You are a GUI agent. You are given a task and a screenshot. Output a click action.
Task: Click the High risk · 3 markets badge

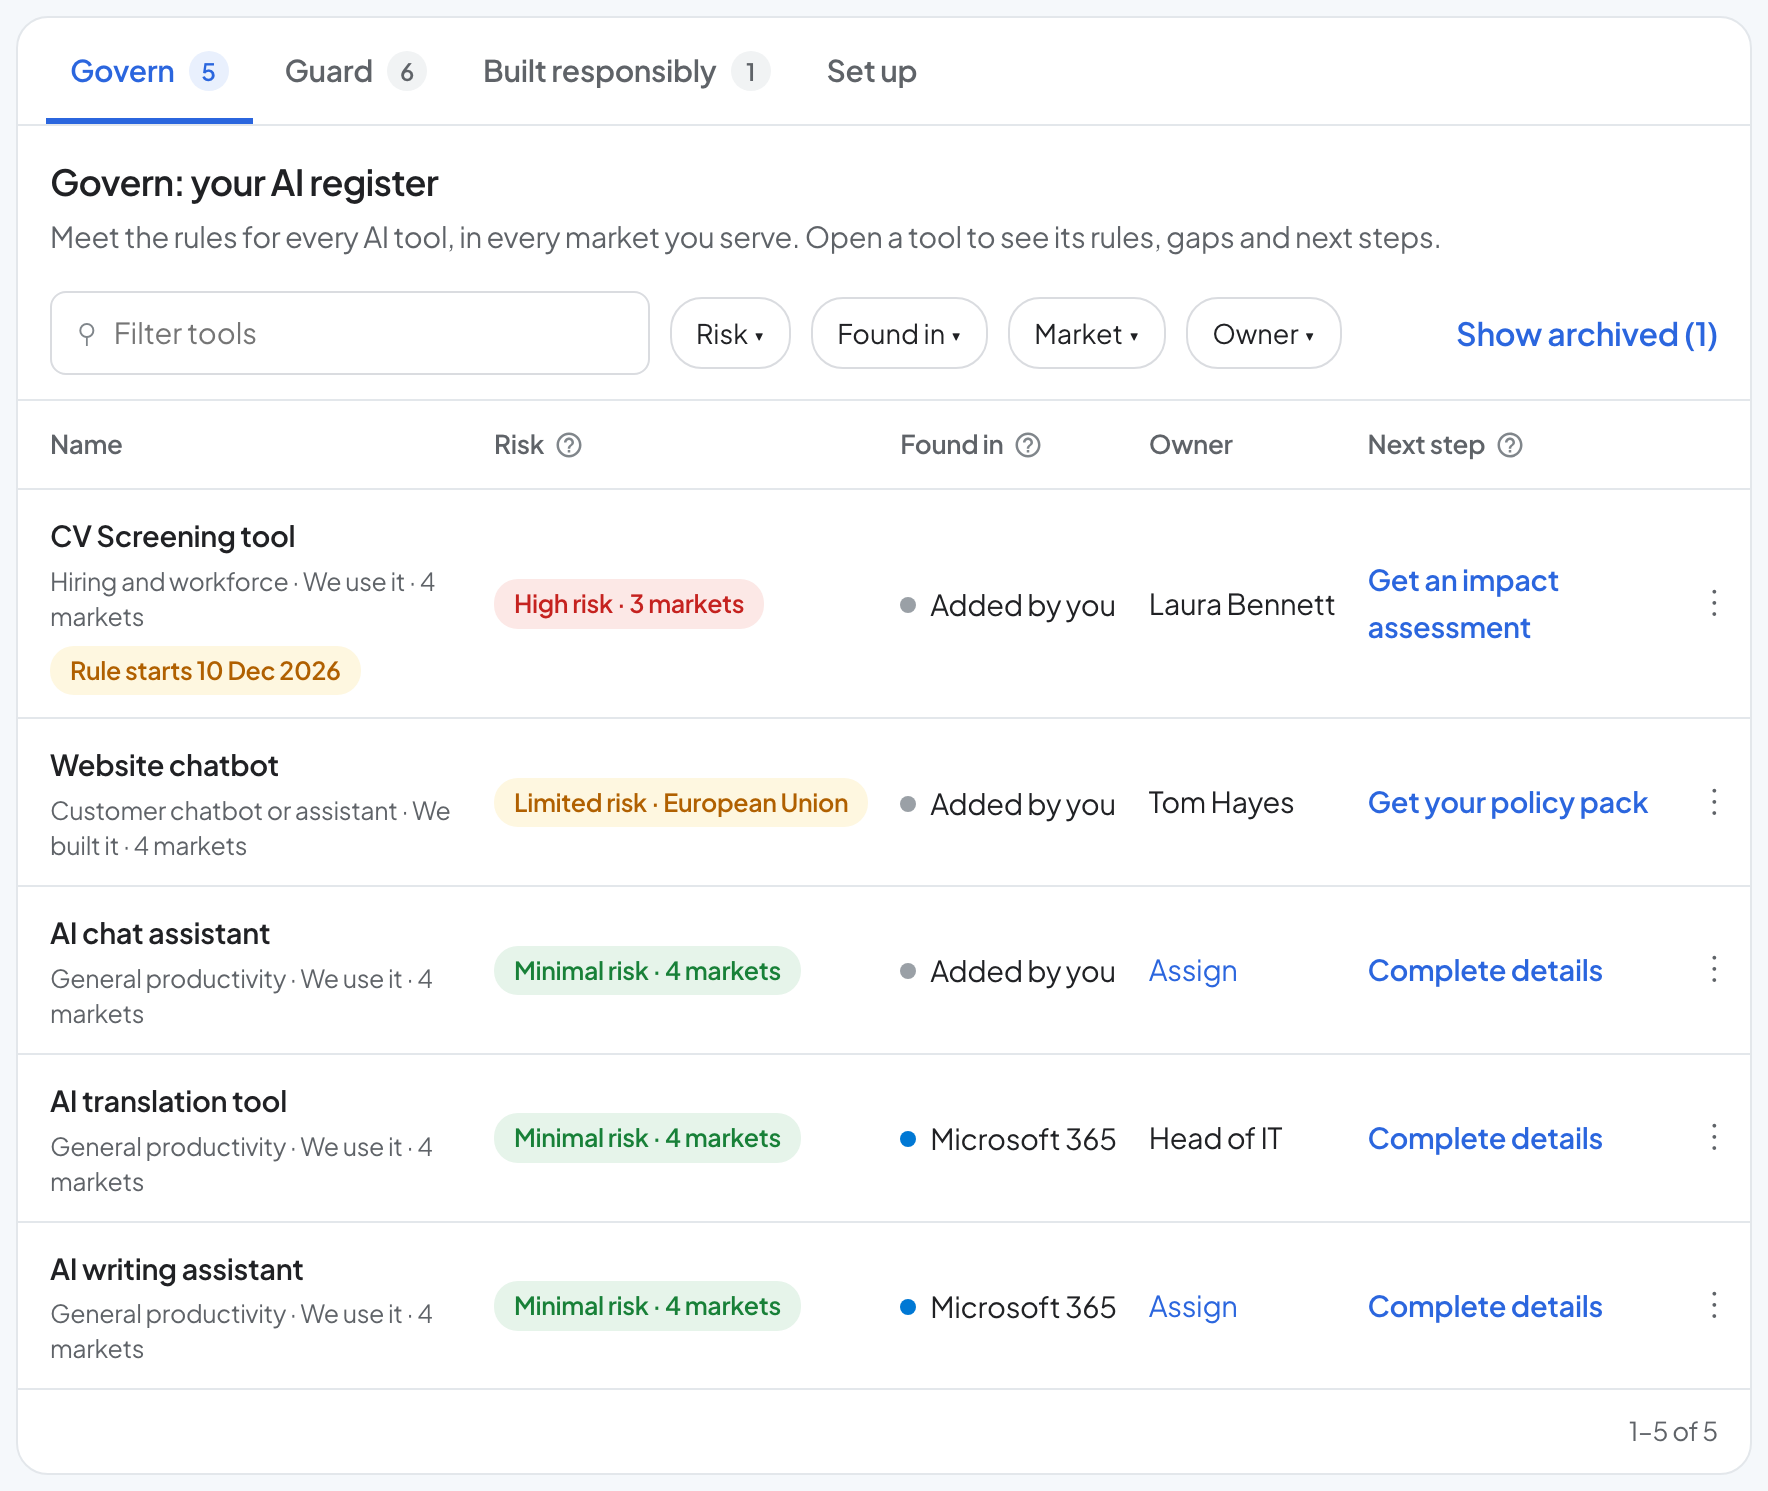coord(629,604)
